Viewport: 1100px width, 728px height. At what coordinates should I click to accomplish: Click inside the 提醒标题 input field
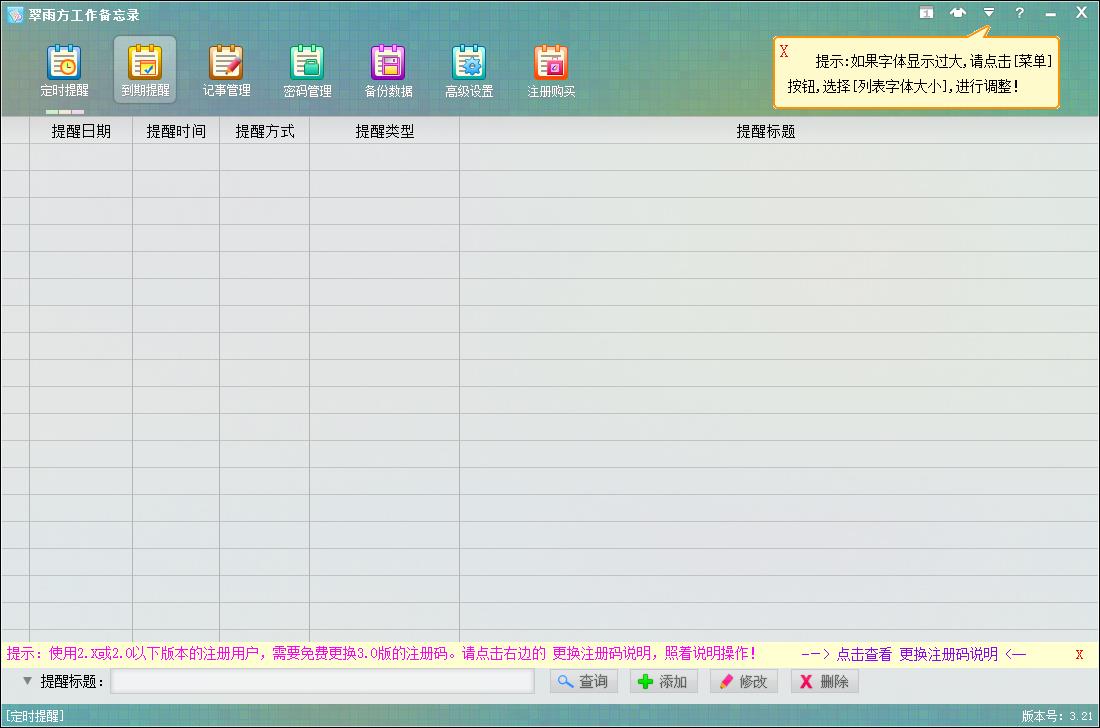click(320, 681)
